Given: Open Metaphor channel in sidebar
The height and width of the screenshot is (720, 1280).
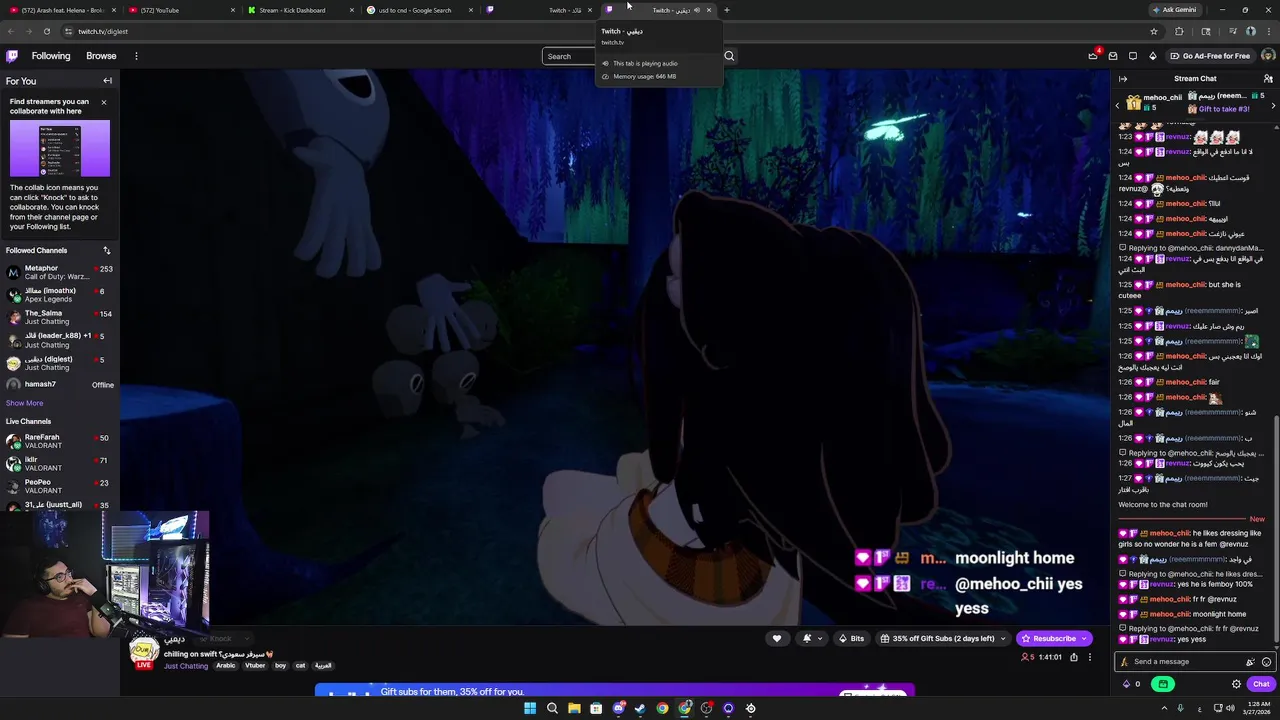Looking at the screenshot, I should pos(60,272).
